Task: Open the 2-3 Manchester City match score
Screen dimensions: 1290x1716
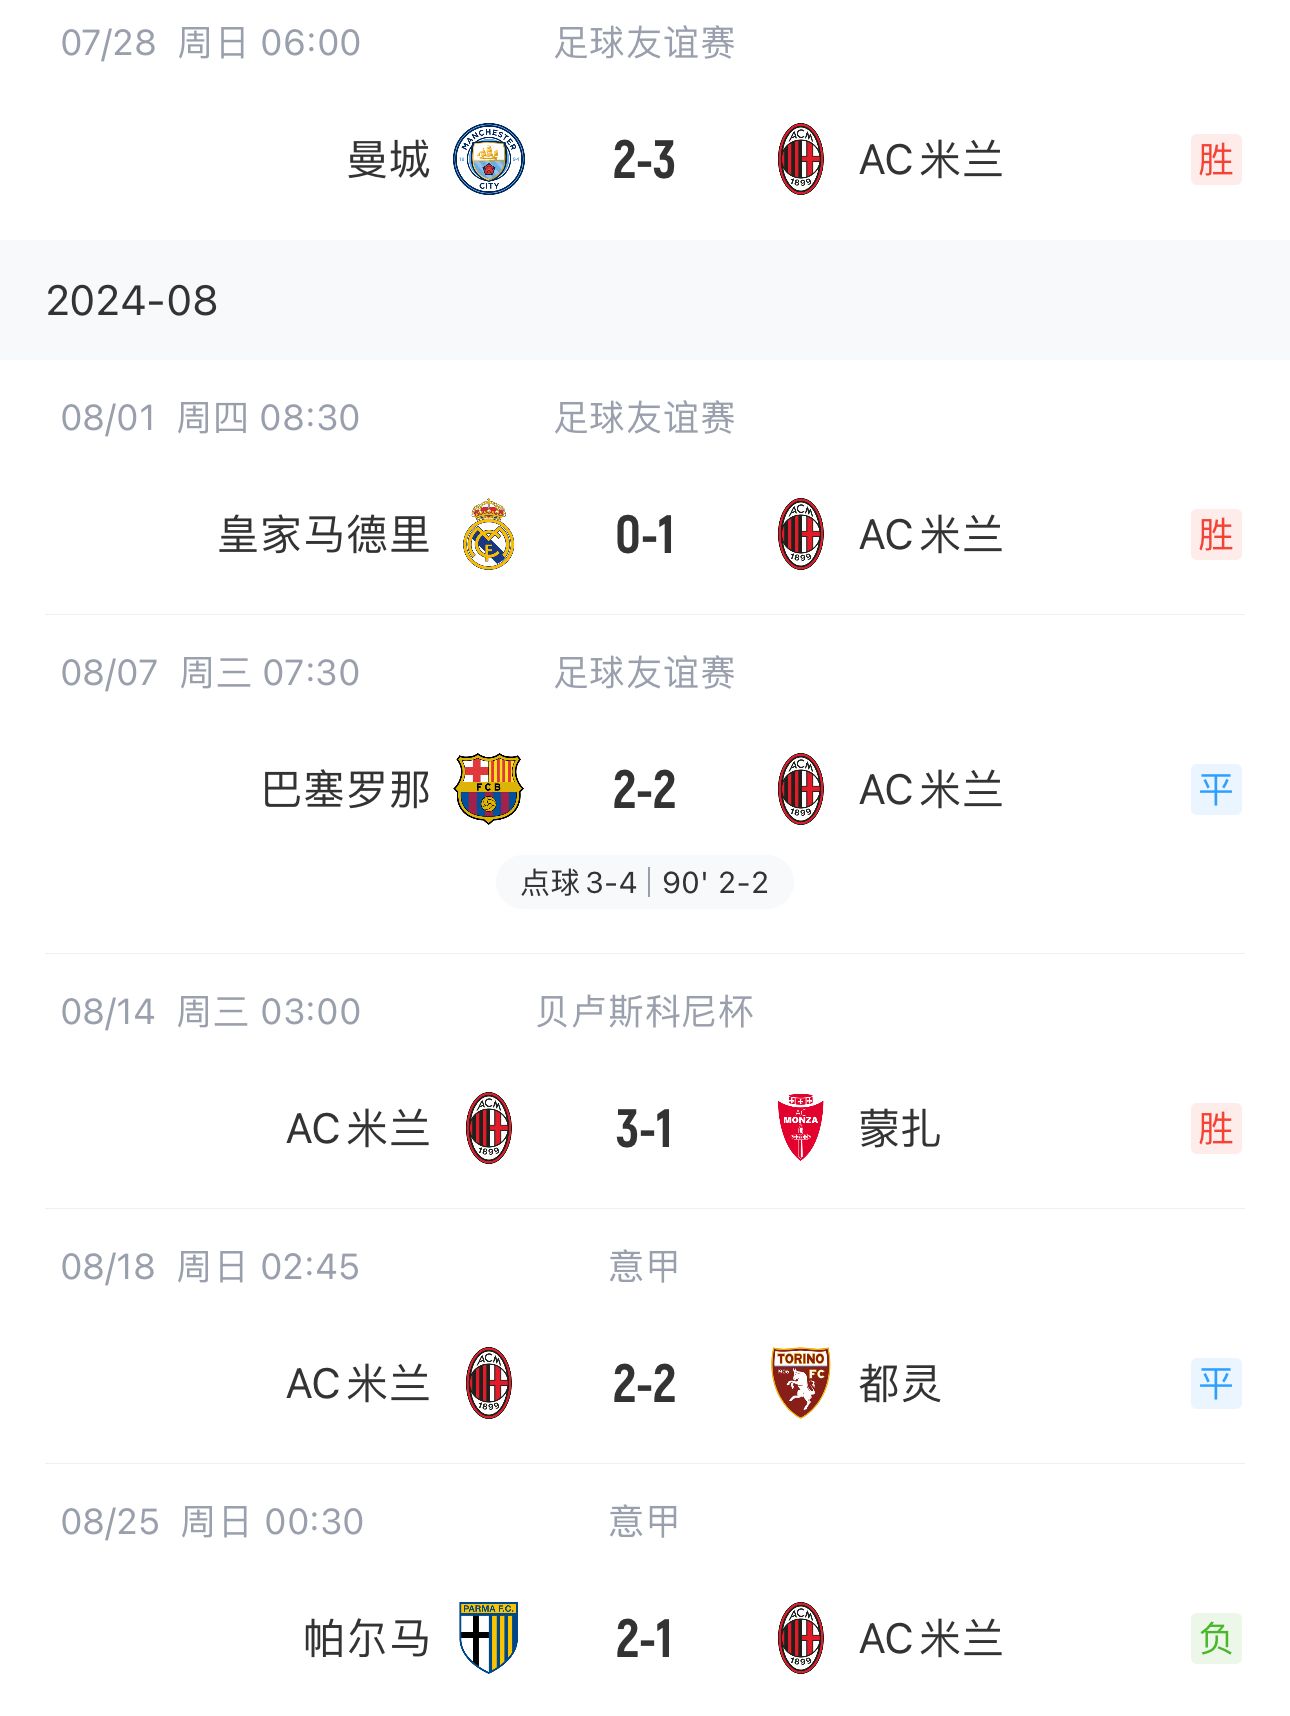Action: 644,160
